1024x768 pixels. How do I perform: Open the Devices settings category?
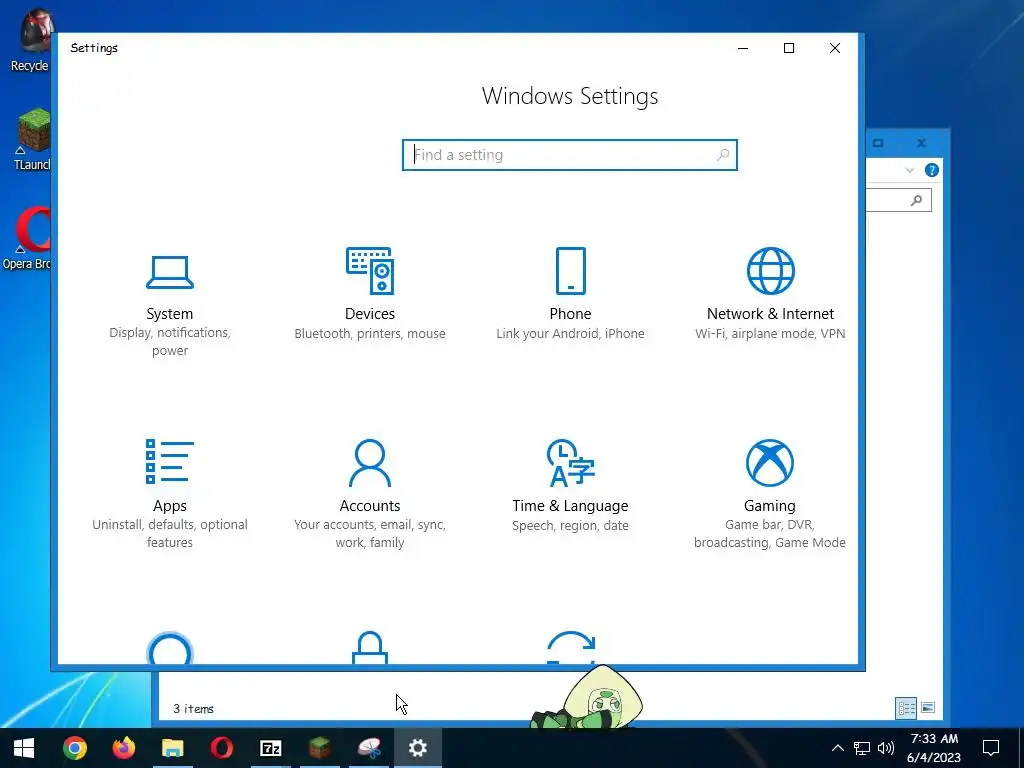[370, 294]
